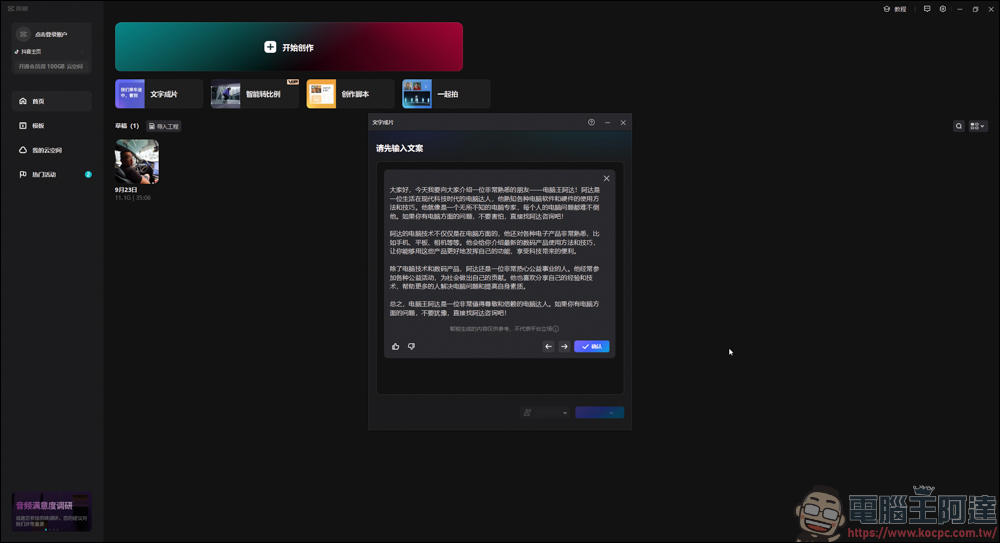Open the feedback message icon in the top bar
Viewport: 1000px width, 543px height.
click(927, 9)
